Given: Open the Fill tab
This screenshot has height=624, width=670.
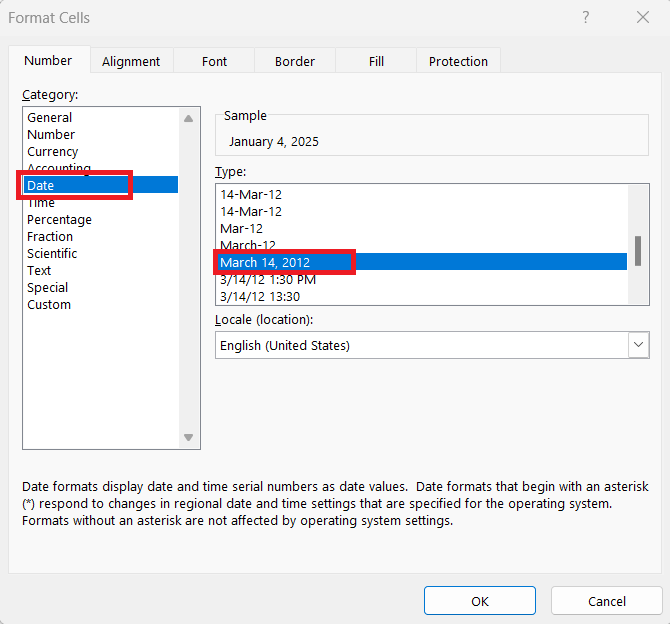Looking at the screenshot, I should pyautogui.click(x=376, y=62).
